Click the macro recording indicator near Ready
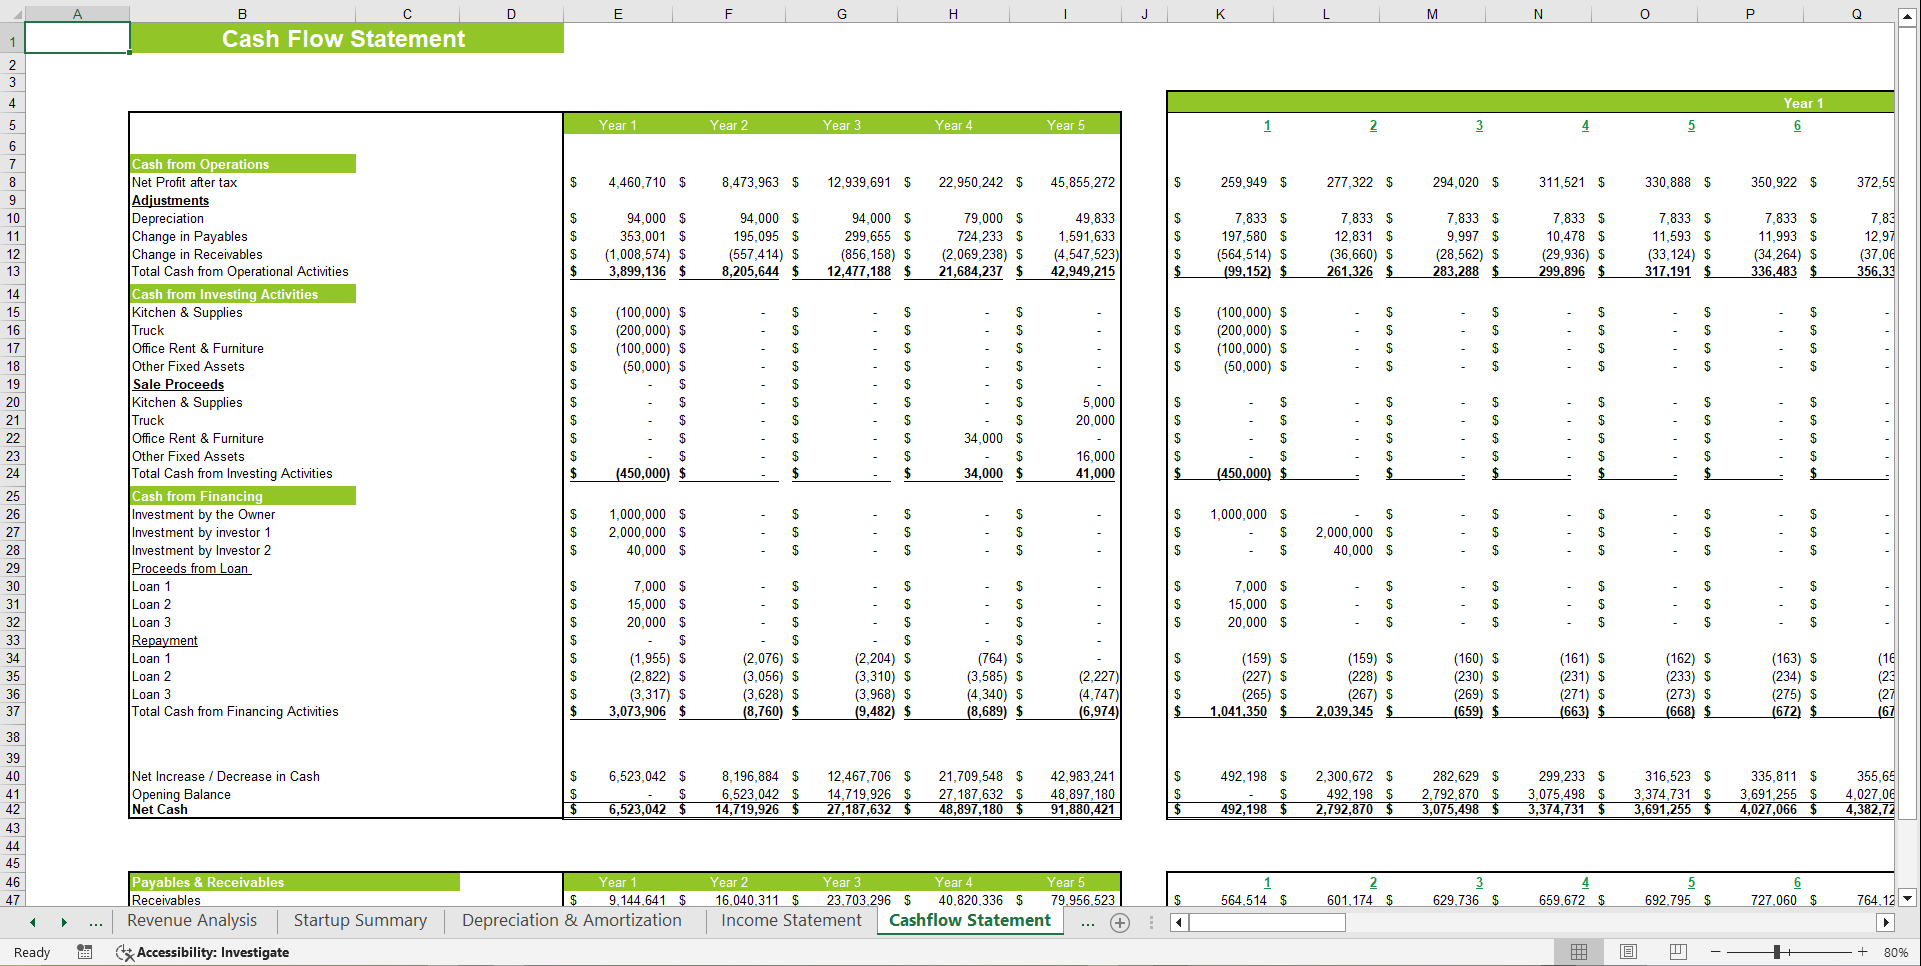Screen dimensions: 1921x966 pos(85,952)
